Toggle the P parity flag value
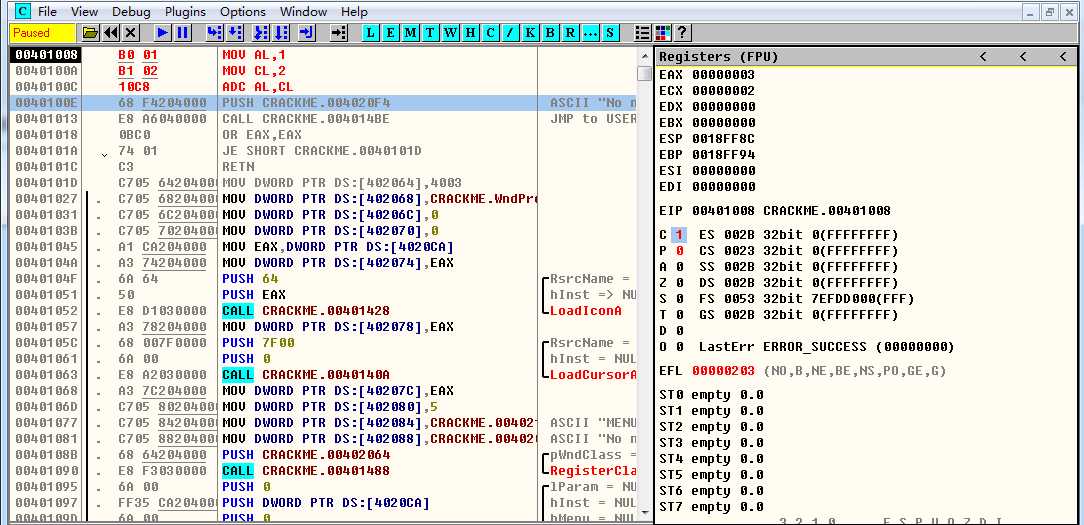This screenshot has height=525, width=1084. [678, 251]
